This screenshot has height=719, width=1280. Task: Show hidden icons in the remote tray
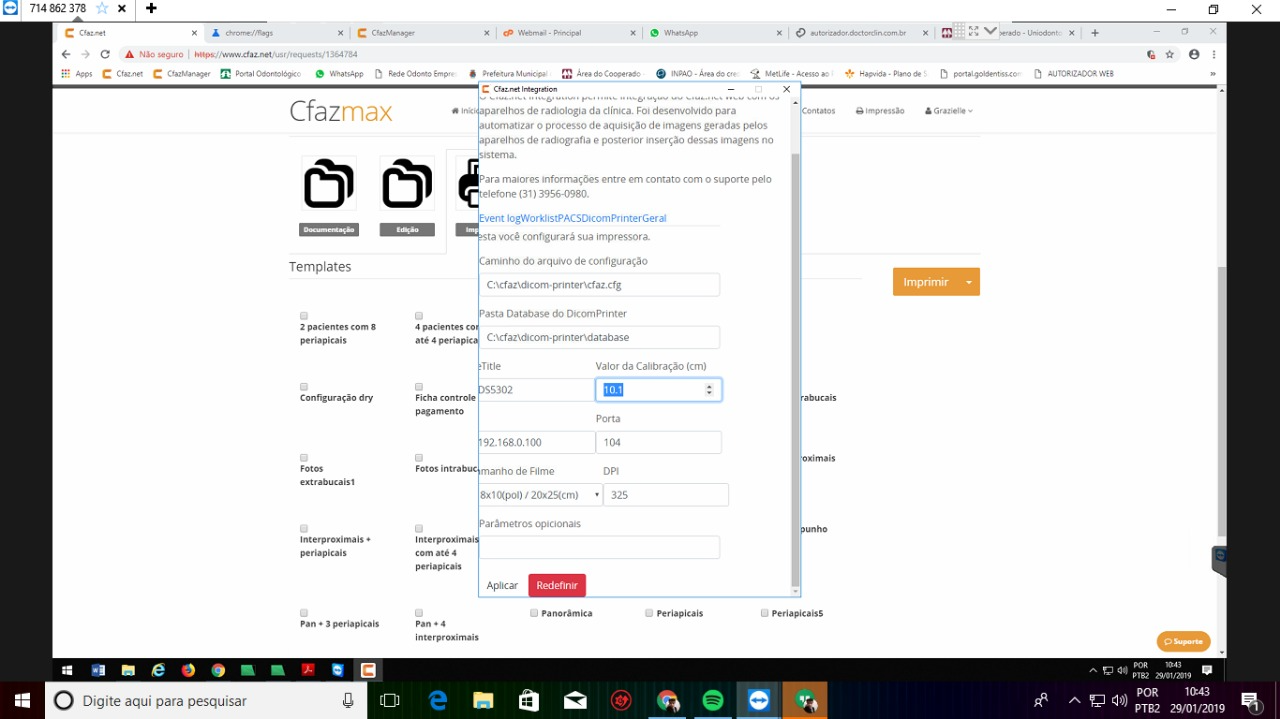(1093, 670)
